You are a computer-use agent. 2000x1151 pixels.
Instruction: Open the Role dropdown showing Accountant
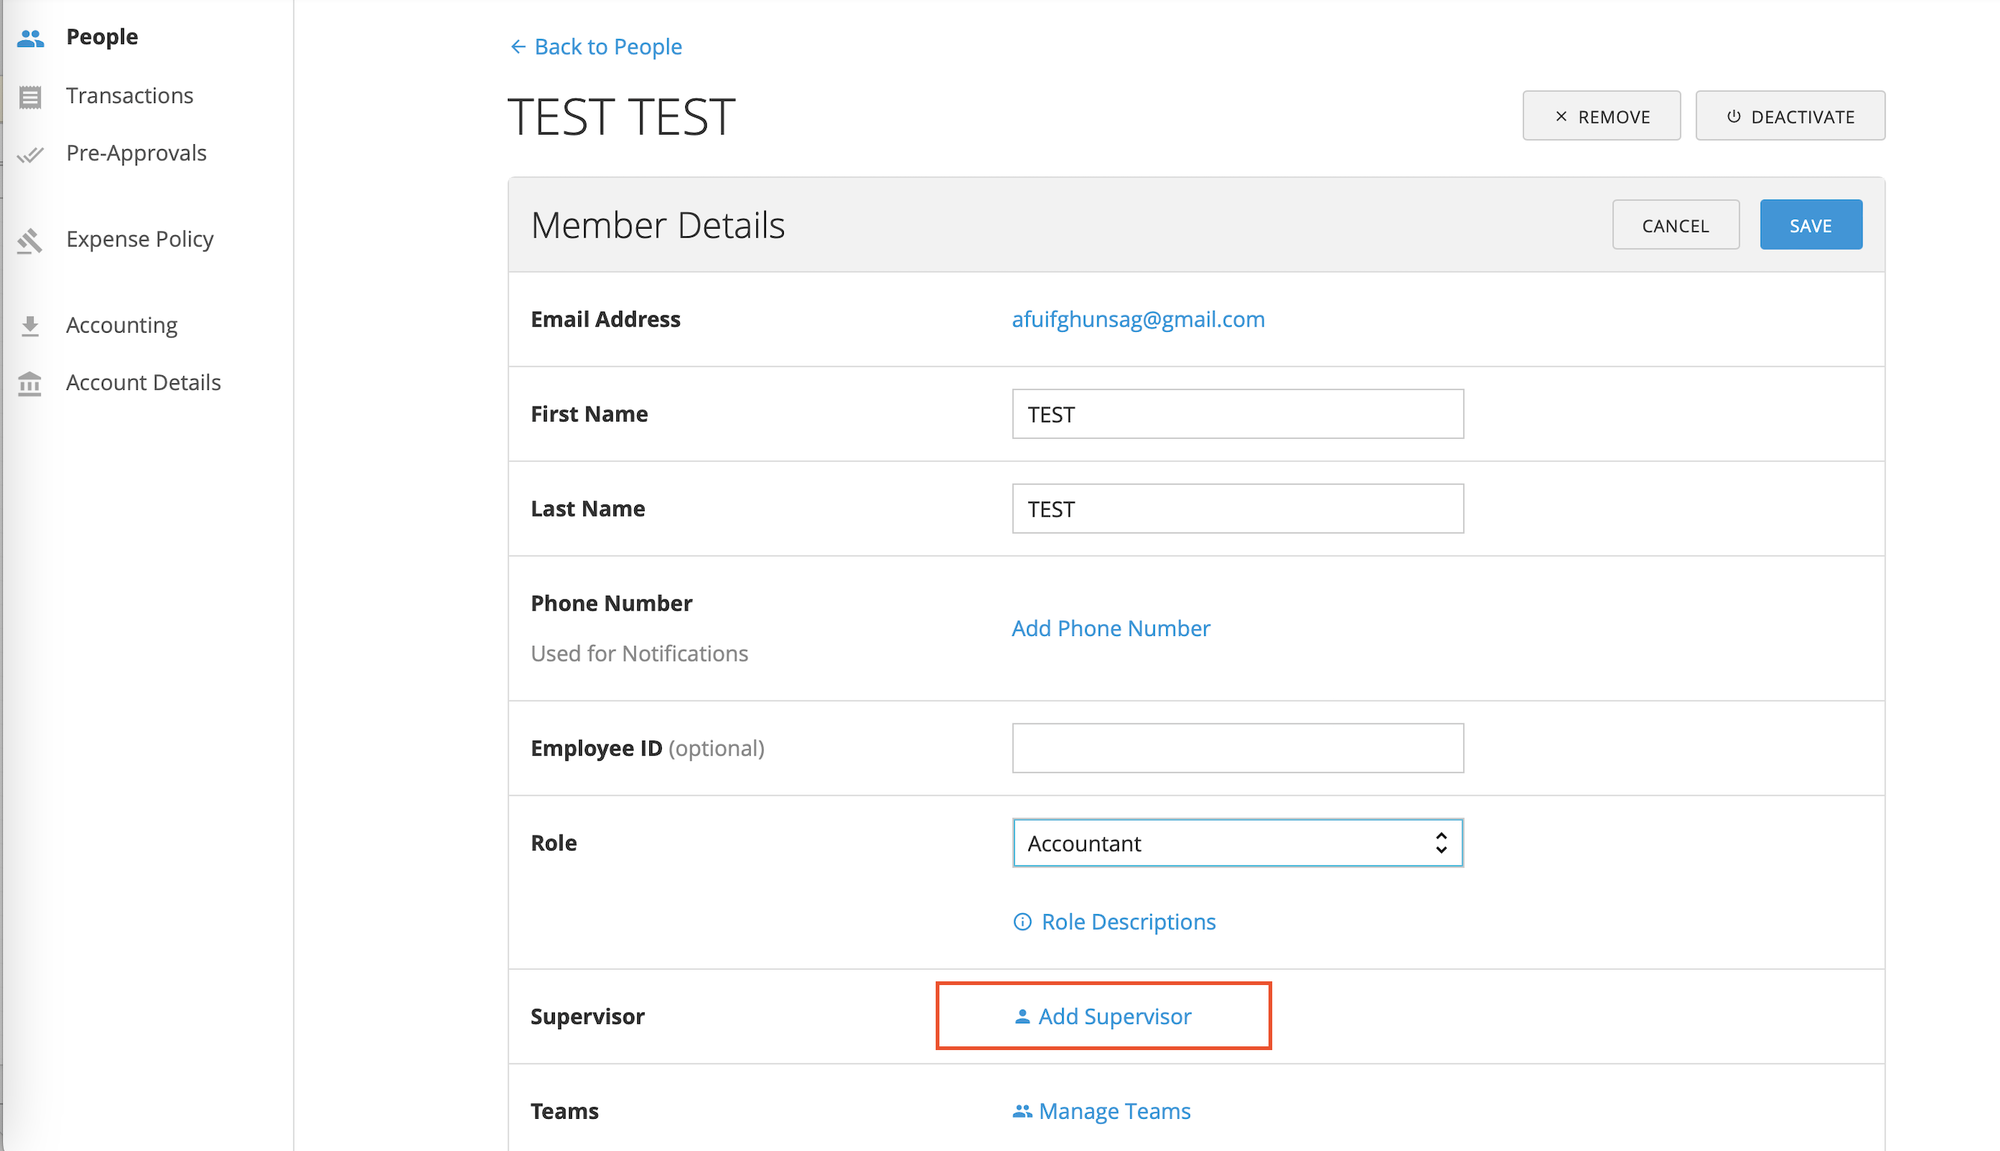click(x=1237, y=843)
